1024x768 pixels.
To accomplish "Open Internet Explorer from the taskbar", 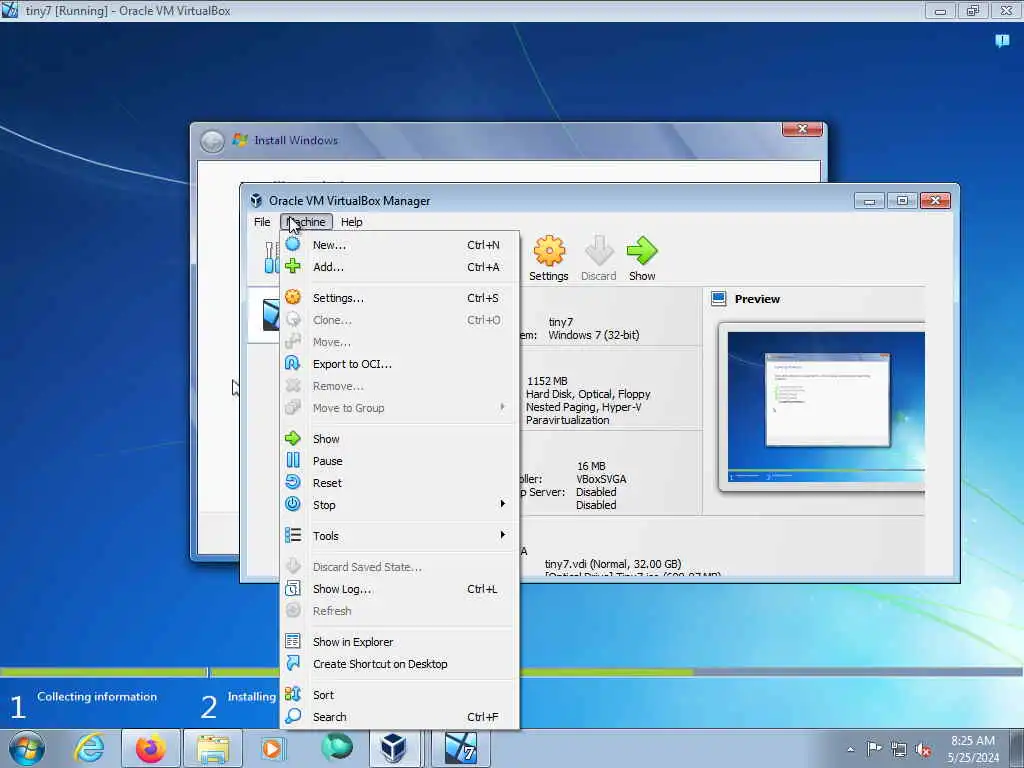I will [x=89, y=748].
